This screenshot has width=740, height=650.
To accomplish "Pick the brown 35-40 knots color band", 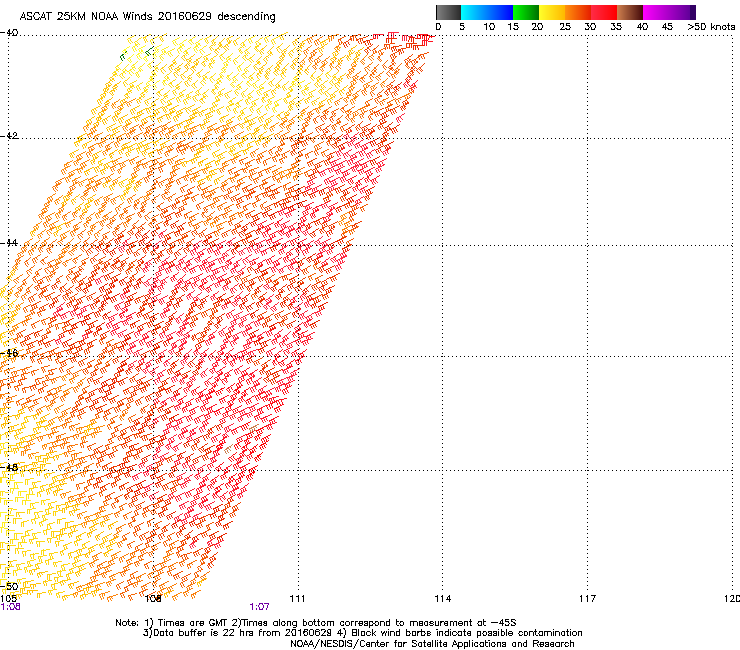I will pos(630,12).
